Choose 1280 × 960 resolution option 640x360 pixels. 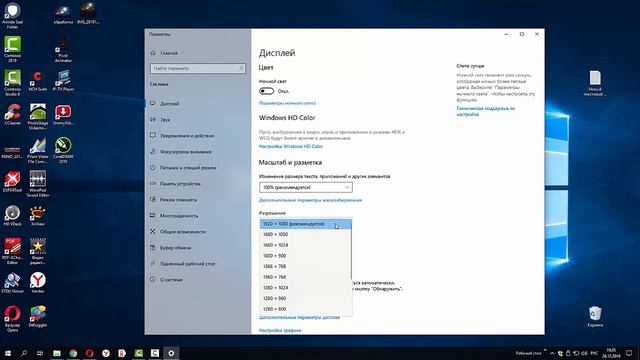306,298
